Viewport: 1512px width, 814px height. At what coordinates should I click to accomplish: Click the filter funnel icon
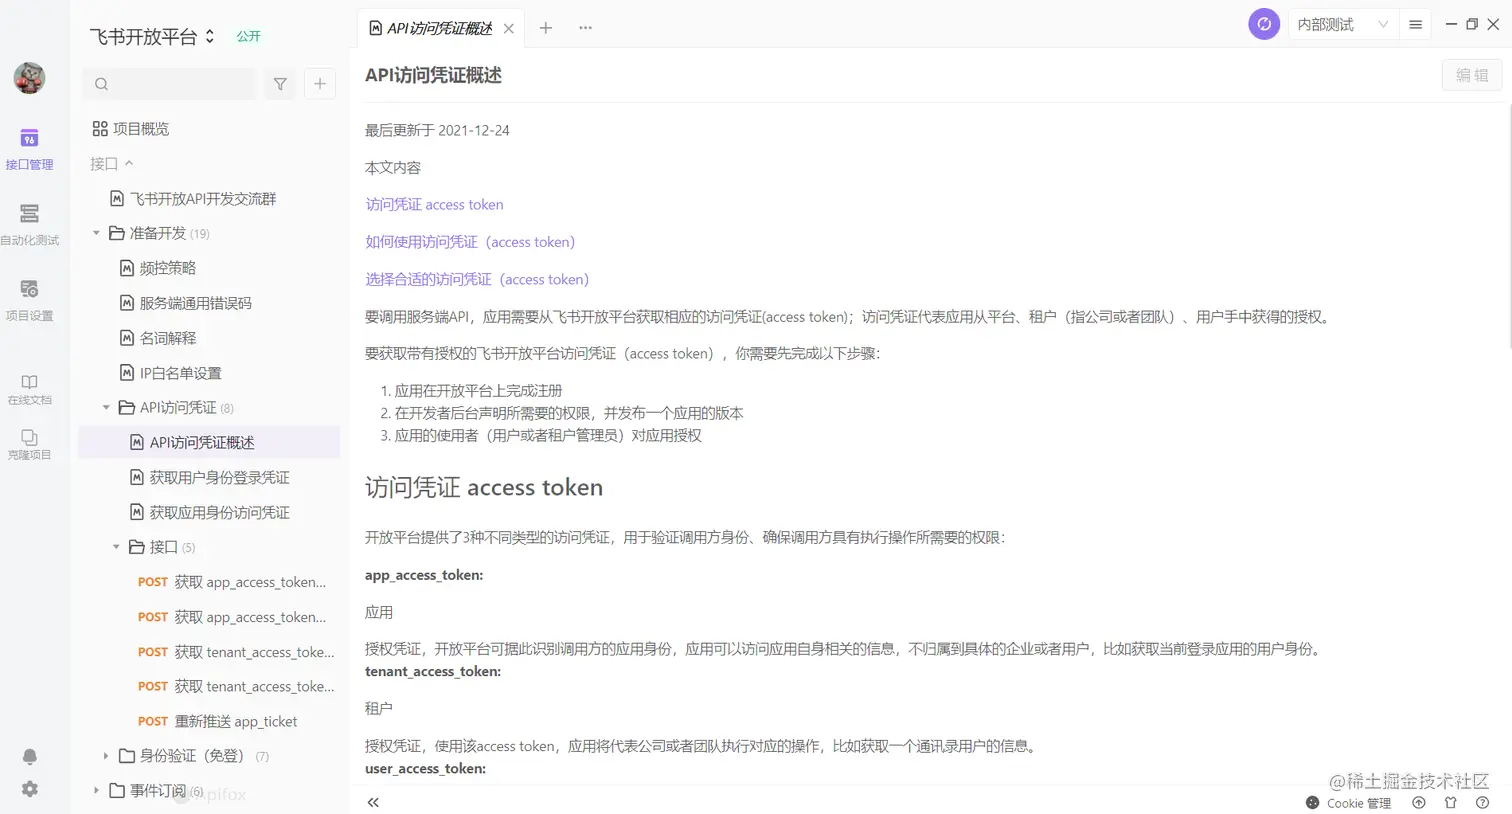280,84
